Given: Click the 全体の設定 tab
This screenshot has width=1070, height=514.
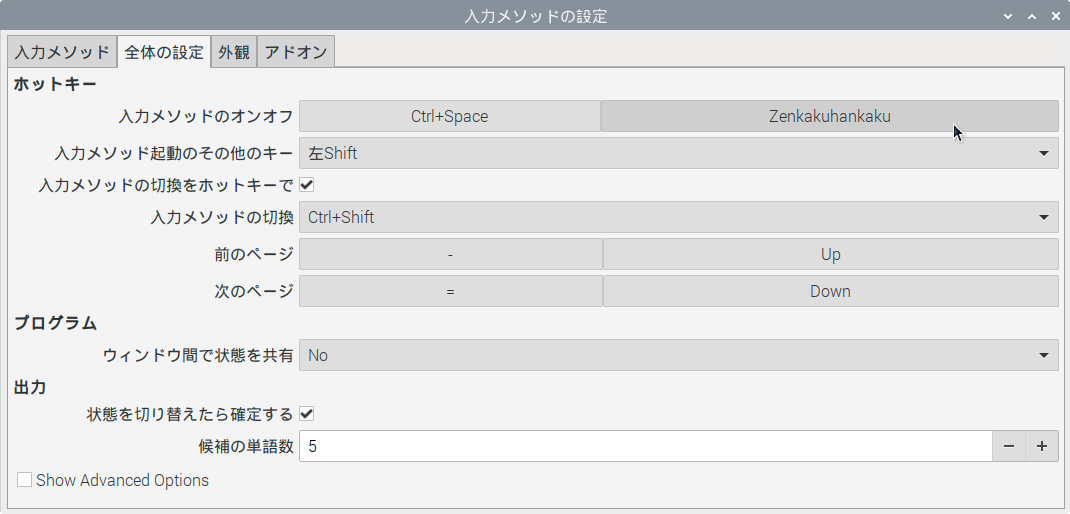Looking at the screenshot, I should pyautogui.click(x=164, y=52).
